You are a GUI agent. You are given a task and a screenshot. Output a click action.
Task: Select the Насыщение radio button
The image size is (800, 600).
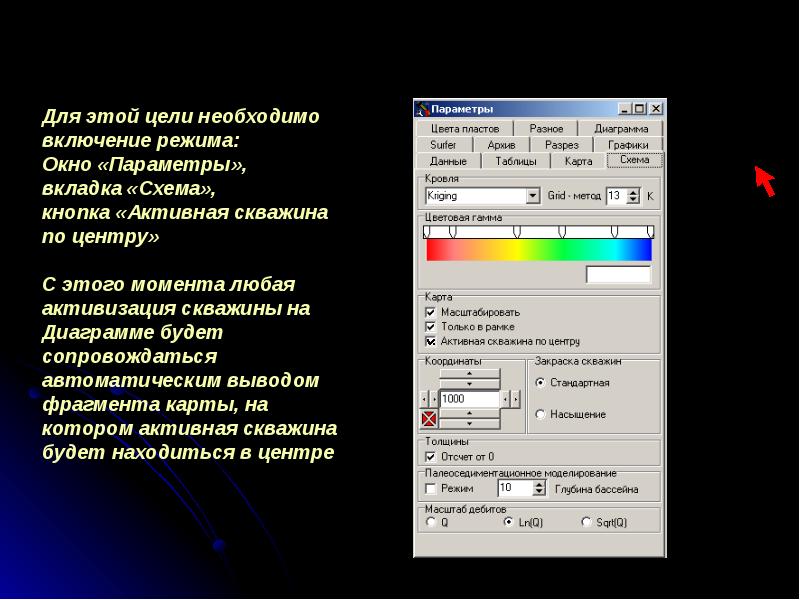pos(540,414)
